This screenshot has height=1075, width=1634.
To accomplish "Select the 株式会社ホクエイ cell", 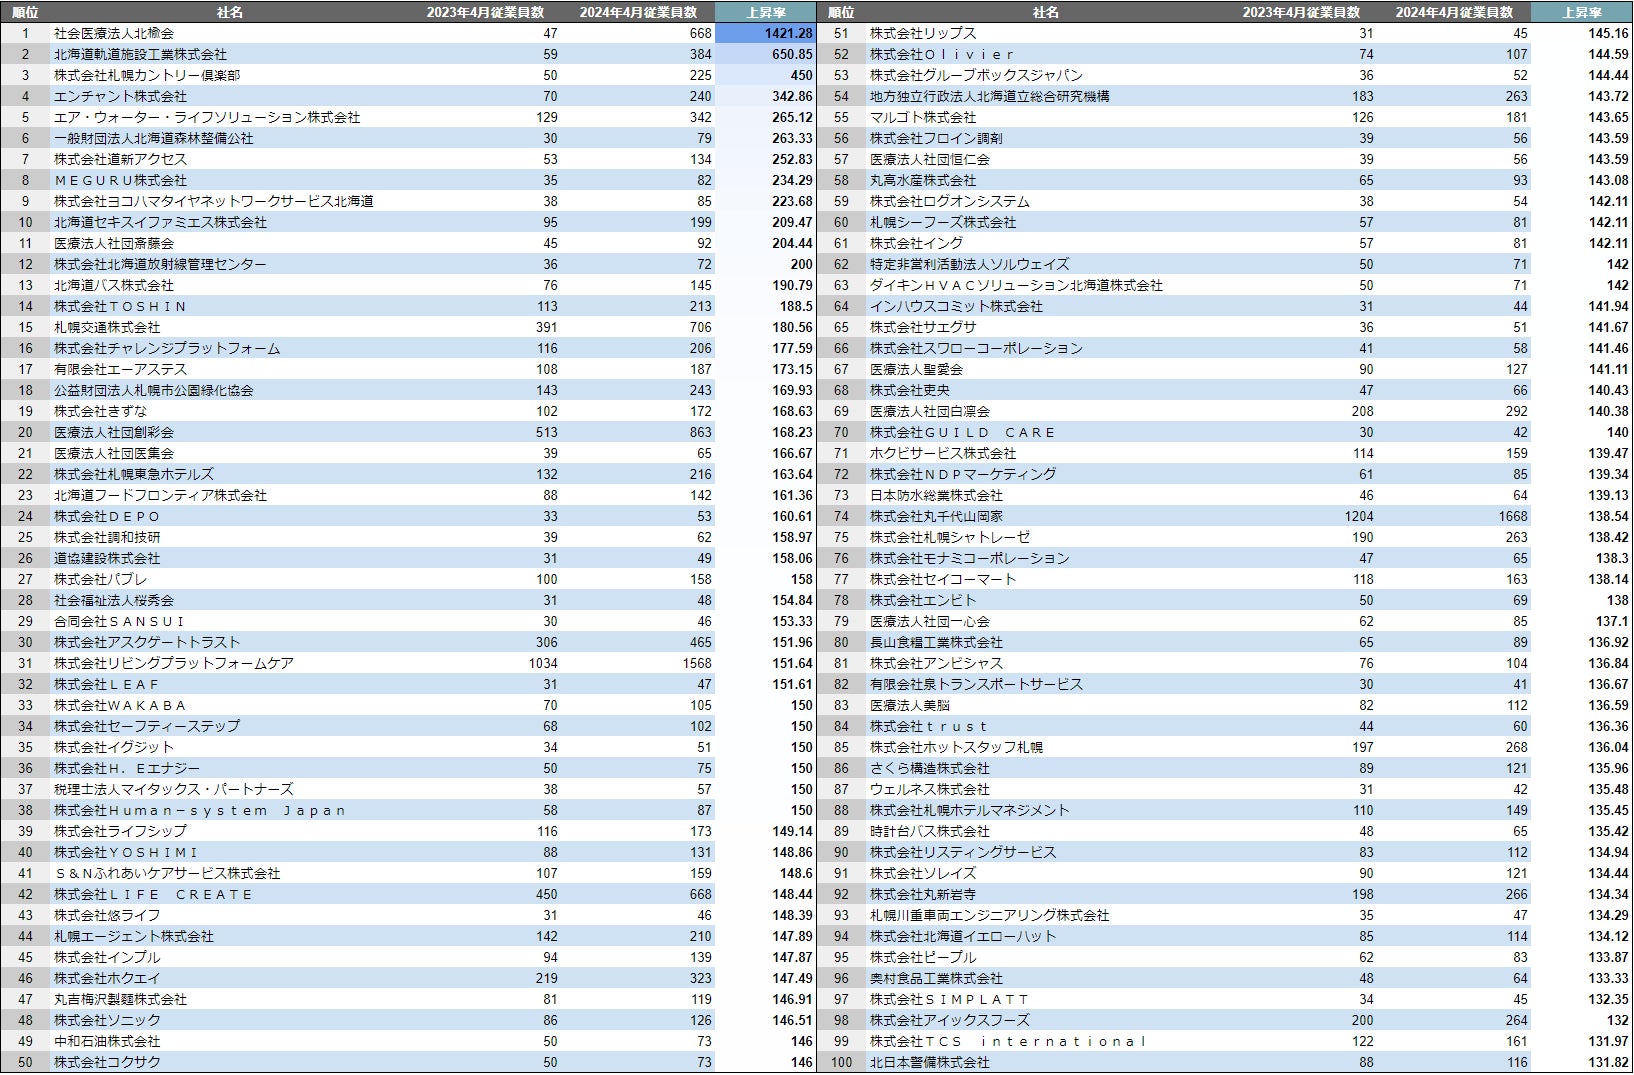I will (x=107, y=978).
